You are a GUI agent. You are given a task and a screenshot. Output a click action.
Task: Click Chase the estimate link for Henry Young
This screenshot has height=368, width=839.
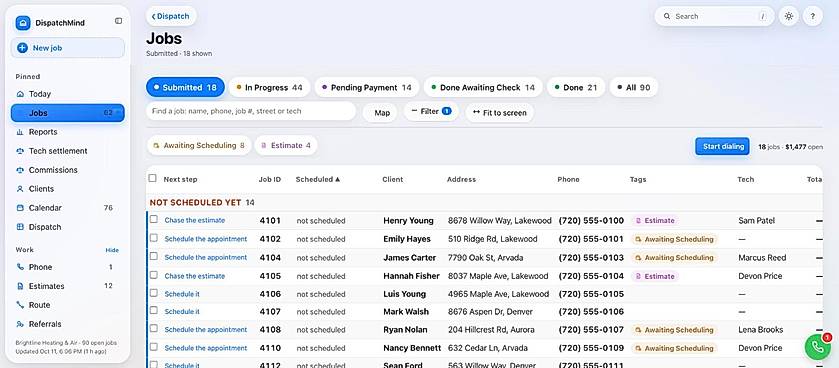tap(195, 220)
